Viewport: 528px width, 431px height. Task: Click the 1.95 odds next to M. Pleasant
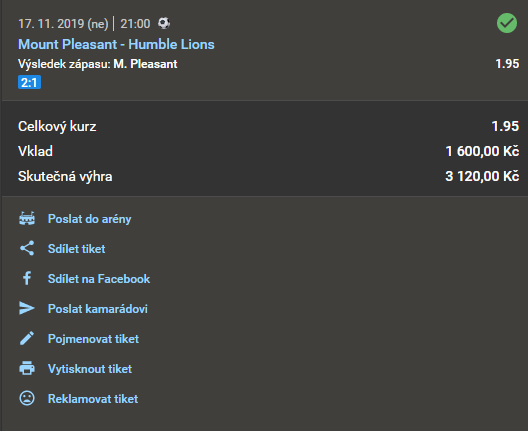(x=507, y=64)
